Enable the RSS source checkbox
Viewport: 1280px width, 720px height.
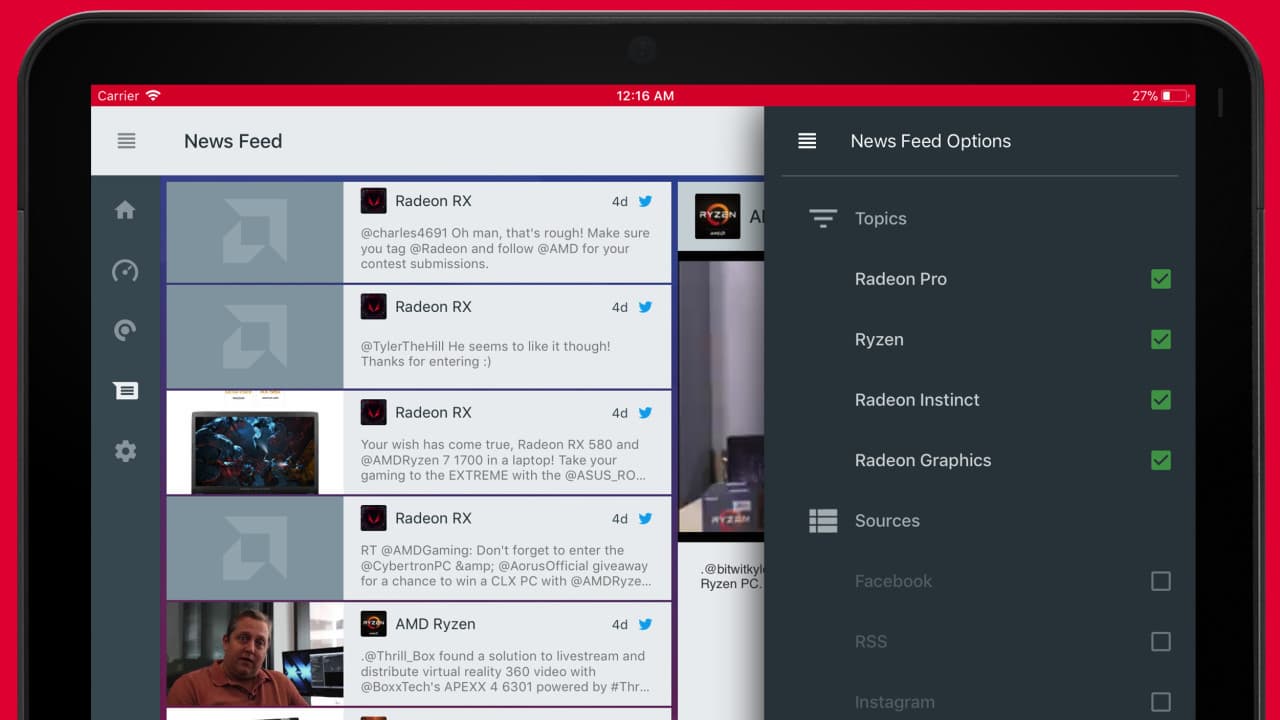pyautogui.click(x=1161, y=641)
